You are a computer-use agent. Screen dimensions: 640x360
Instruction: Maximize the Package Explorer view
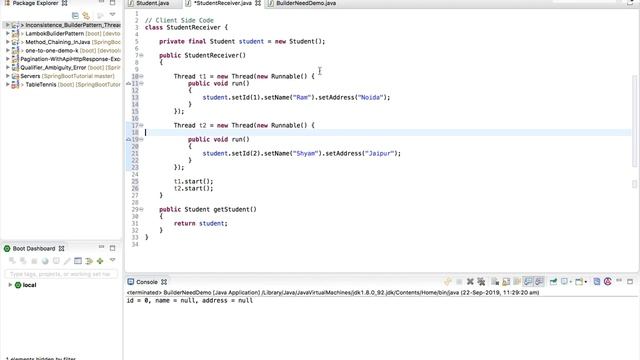(x=112, y=2)
